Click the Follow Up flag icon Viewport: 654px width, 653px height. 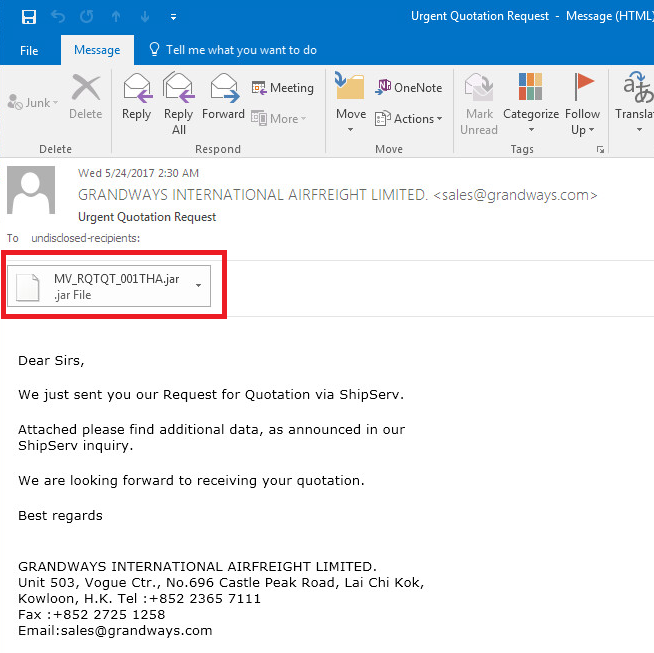583,86
